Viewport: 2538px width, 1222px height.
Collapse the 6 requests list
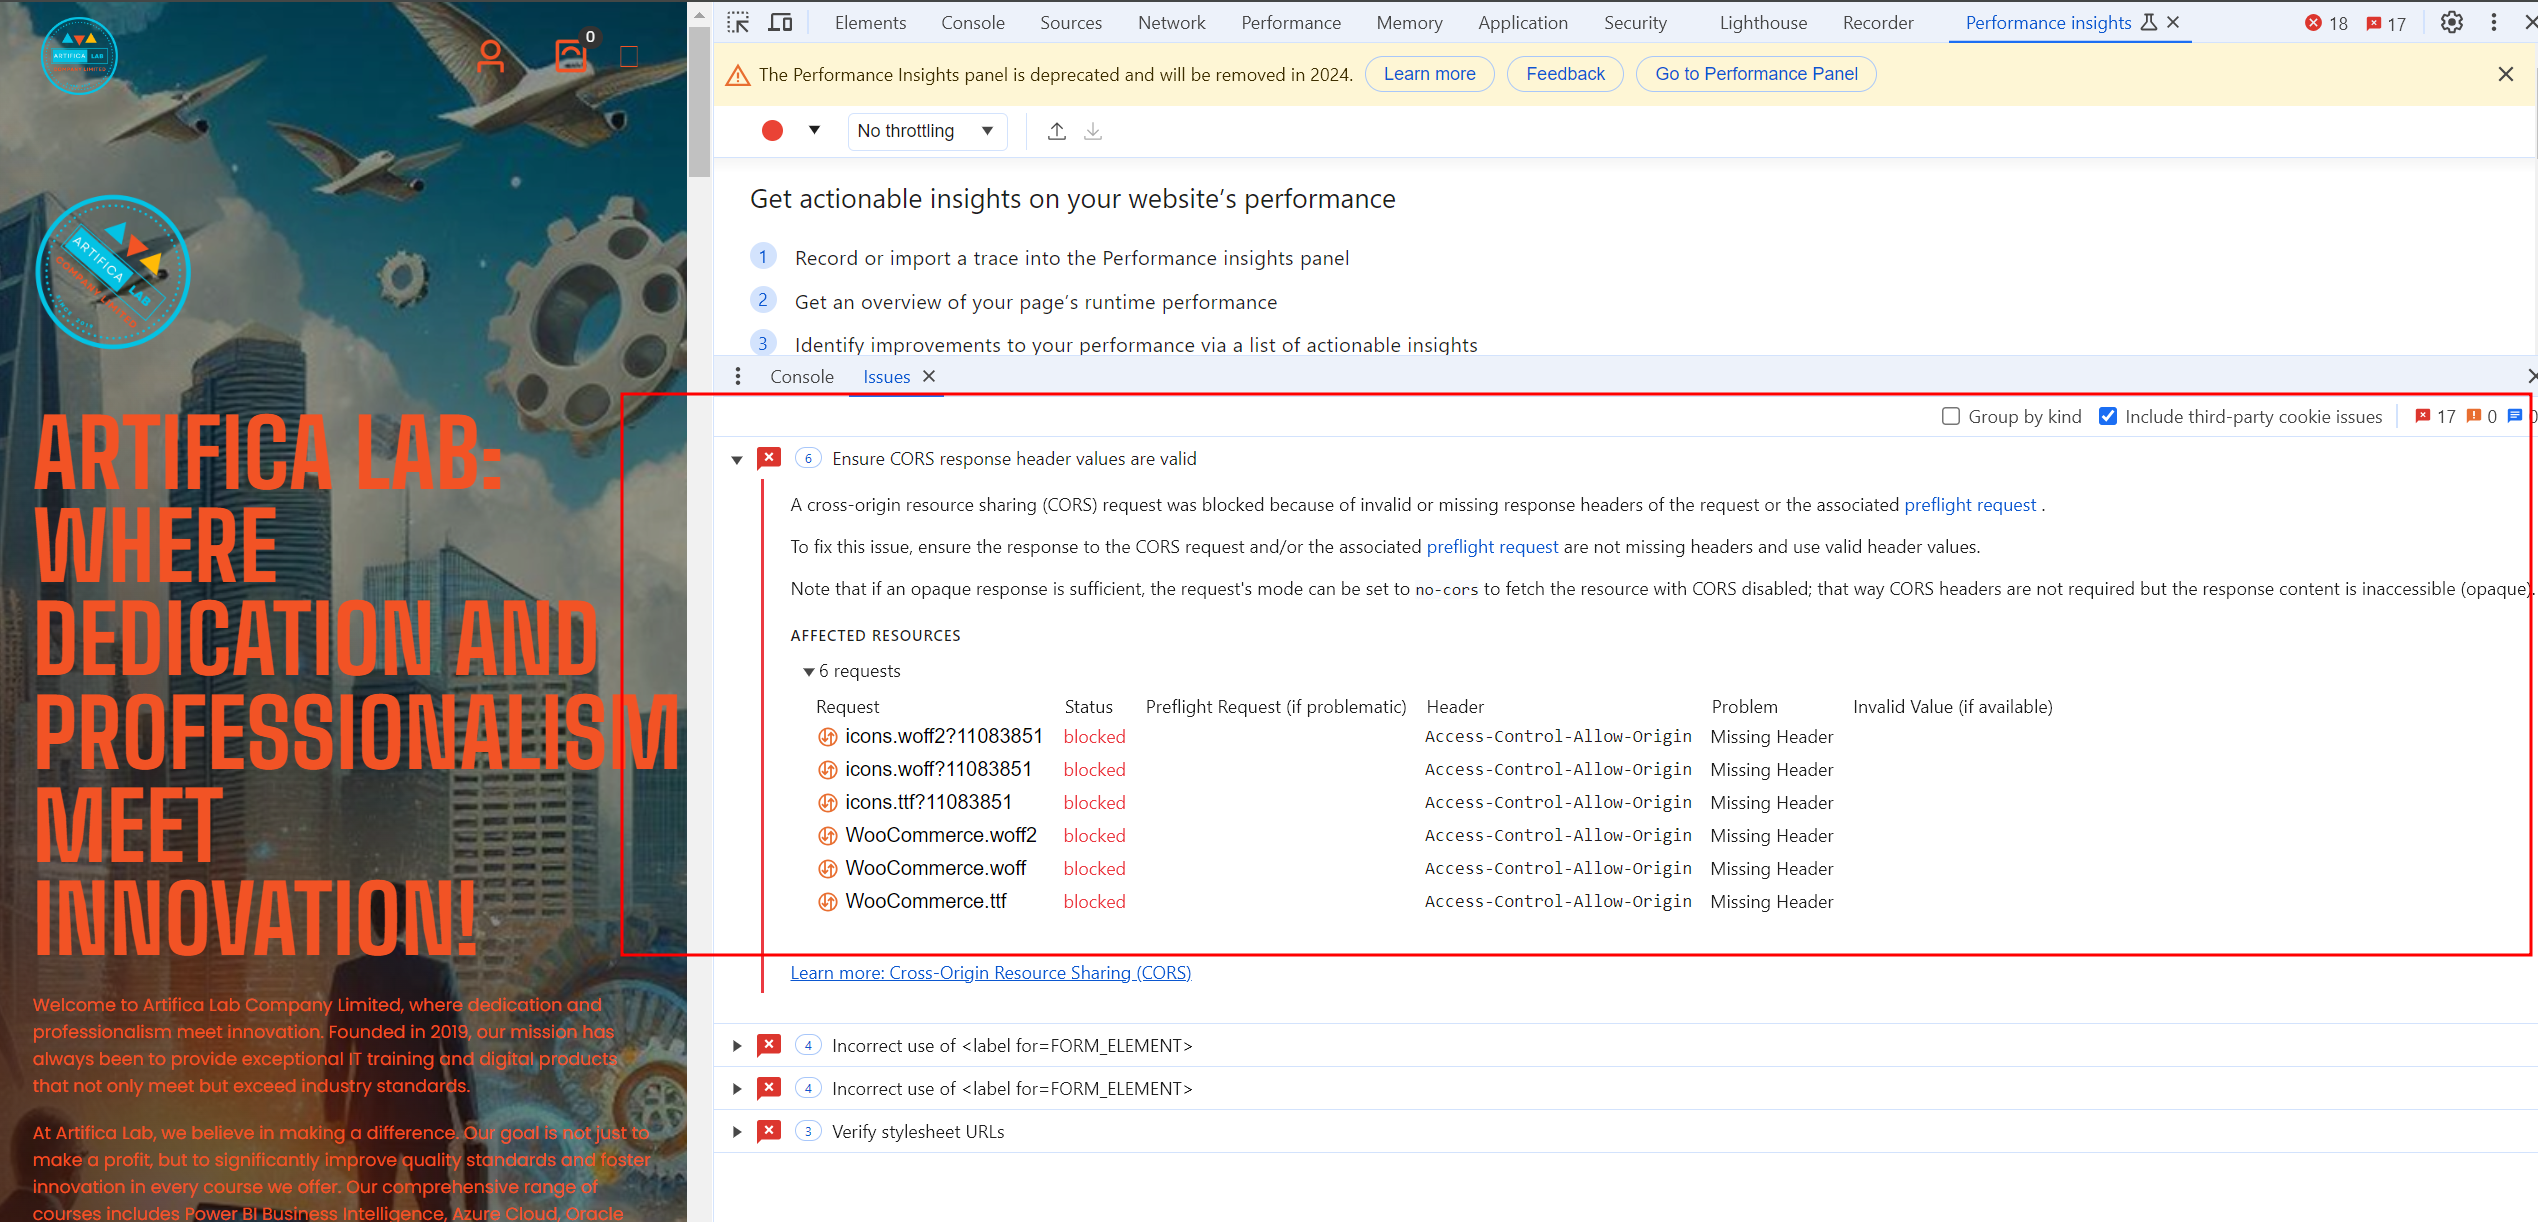coord(808,672)
